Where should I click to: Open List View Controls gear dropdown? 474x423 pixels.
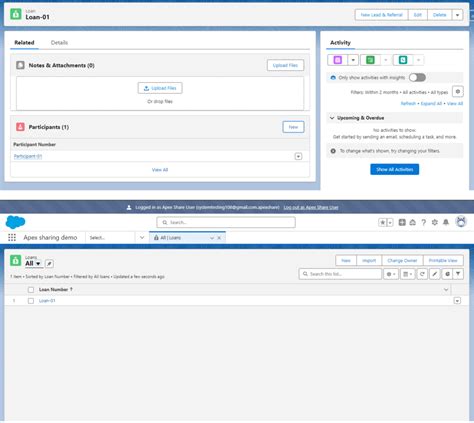click(391, 274)
